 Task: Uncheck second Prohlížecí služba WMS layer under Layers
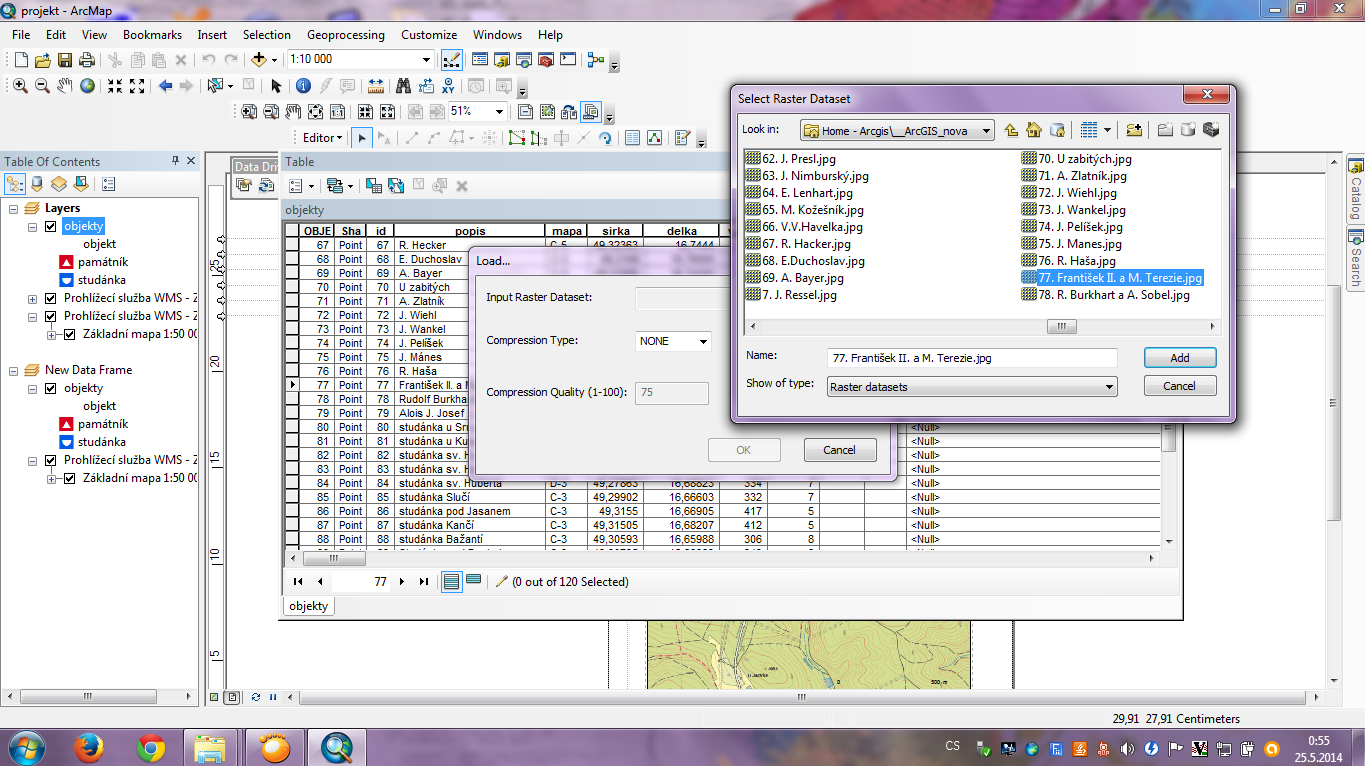click(x=51, y=316)
